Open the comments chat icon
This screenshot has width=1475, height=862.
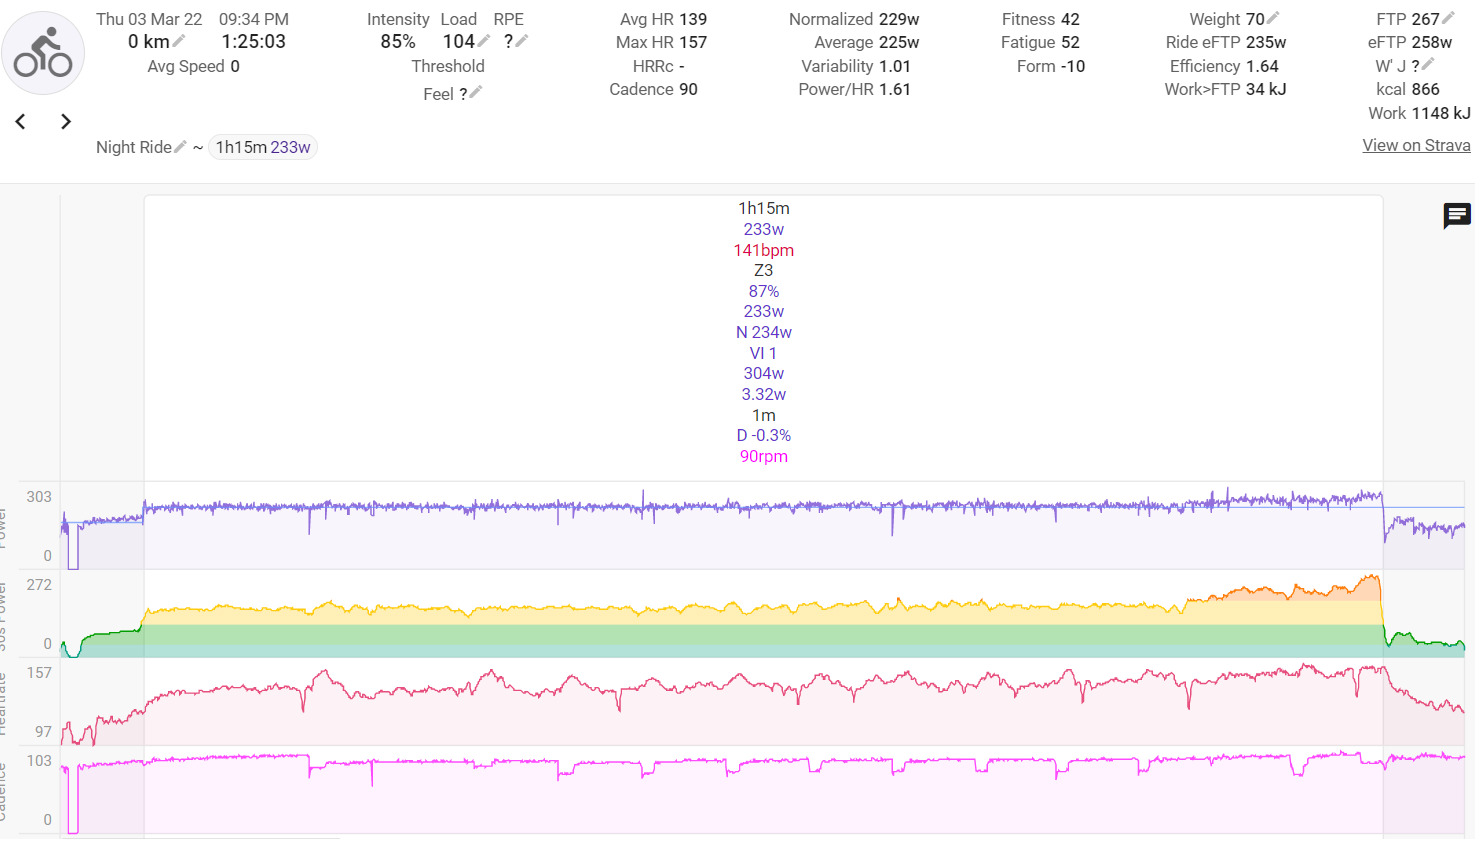[1456, 215]
